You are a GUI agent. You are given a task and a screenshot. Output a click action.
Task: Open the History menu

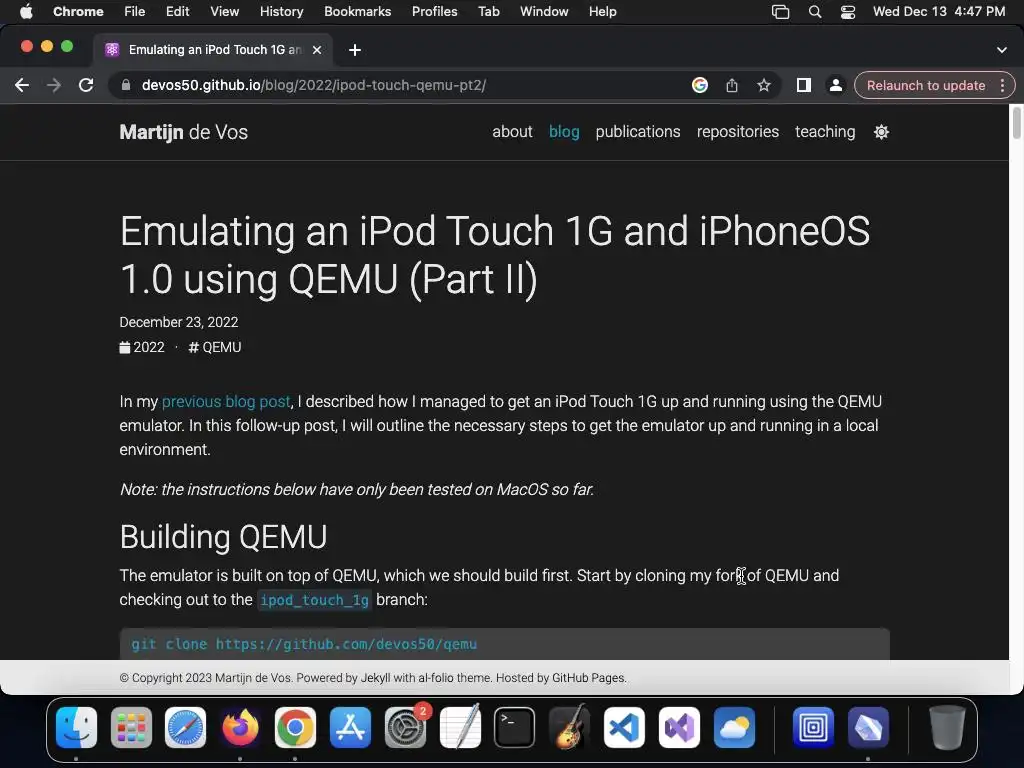tap(281, 12)
